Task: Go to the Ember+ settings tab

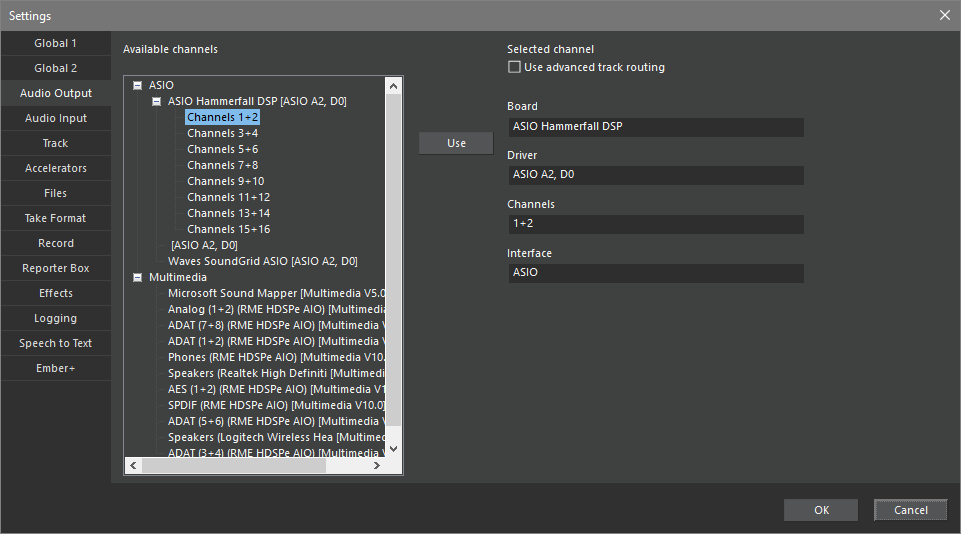Action: coord(56,368)
